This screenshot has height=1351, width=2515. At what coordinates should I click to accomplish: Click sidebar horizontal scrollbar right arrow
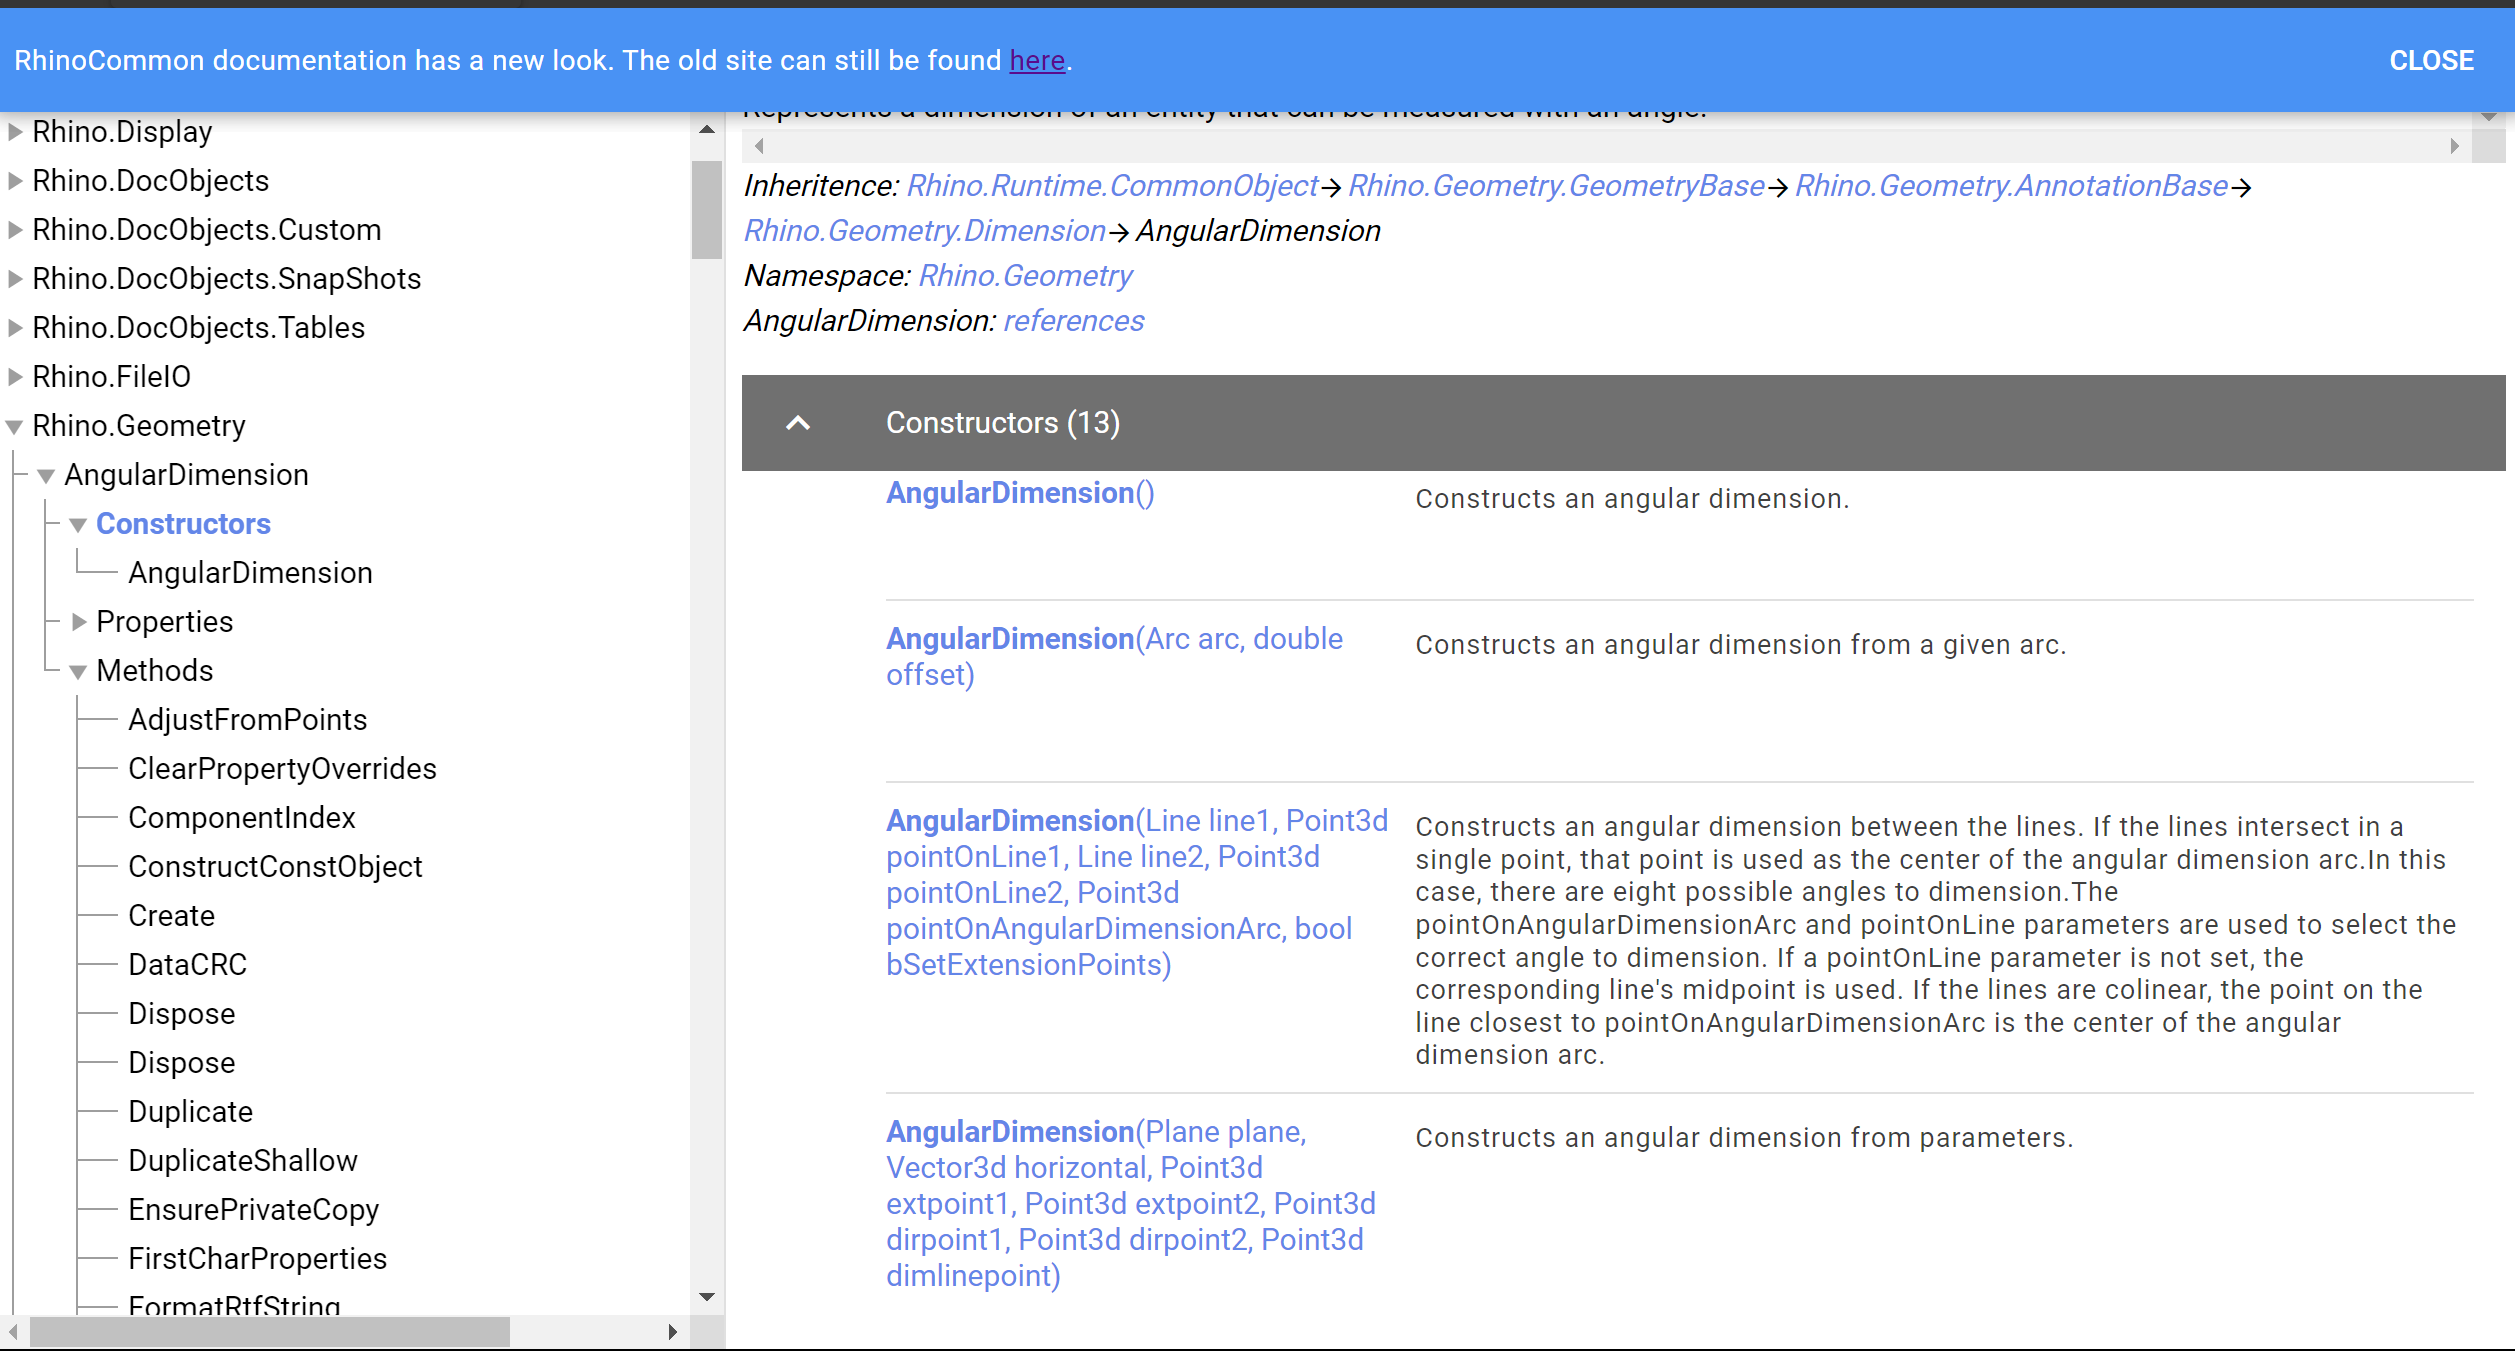pyautogui.click(x=672, y=1332)
